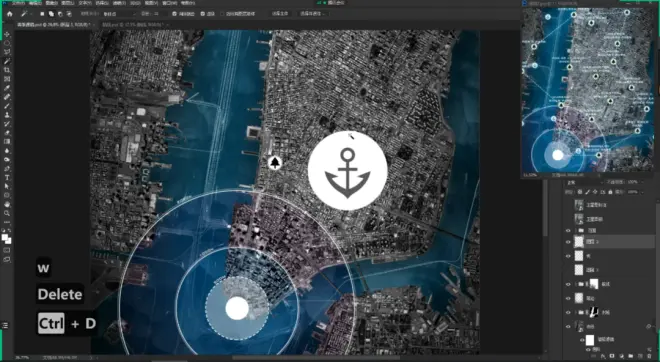This screenshot has height=362, width=660.
Task: Select the Polygonal Lasso tool
Action: [7, 52]
